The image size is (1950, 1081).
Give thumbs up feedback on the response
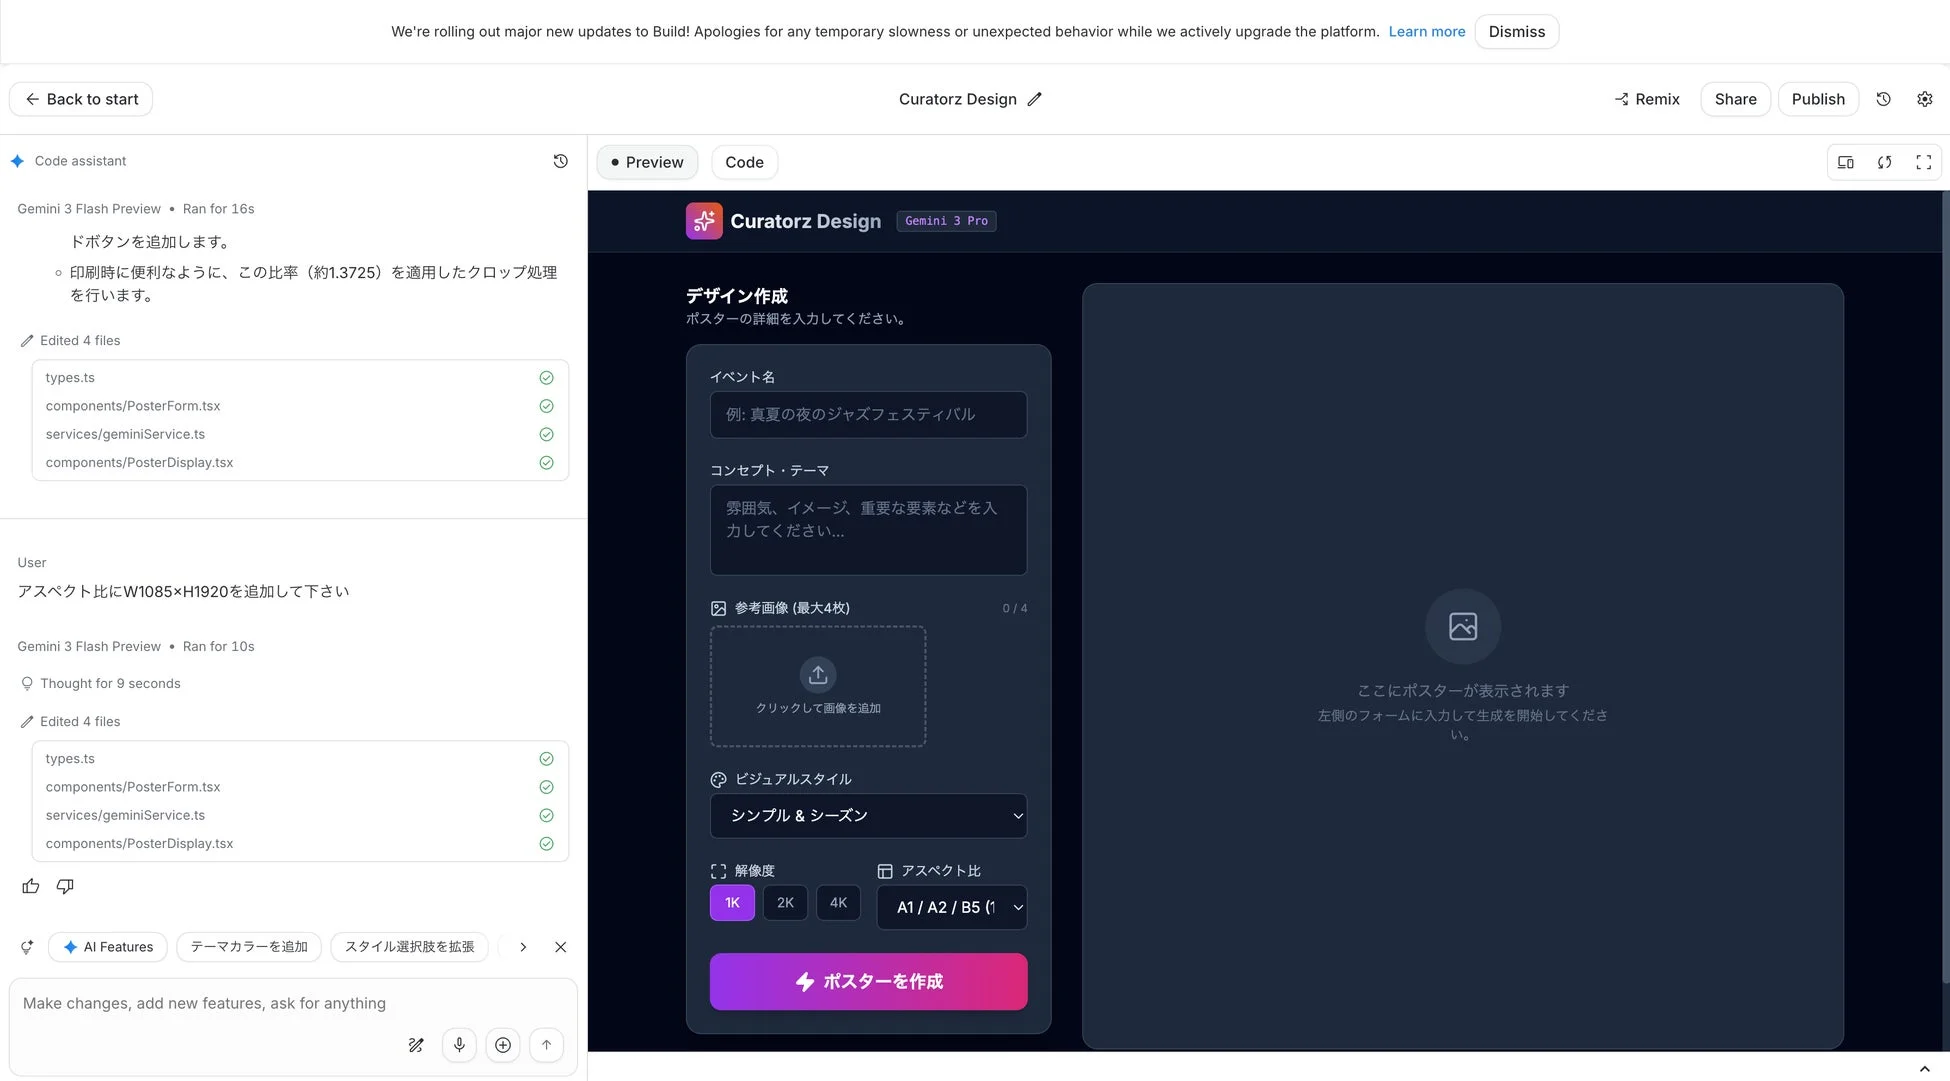point(30,886)
